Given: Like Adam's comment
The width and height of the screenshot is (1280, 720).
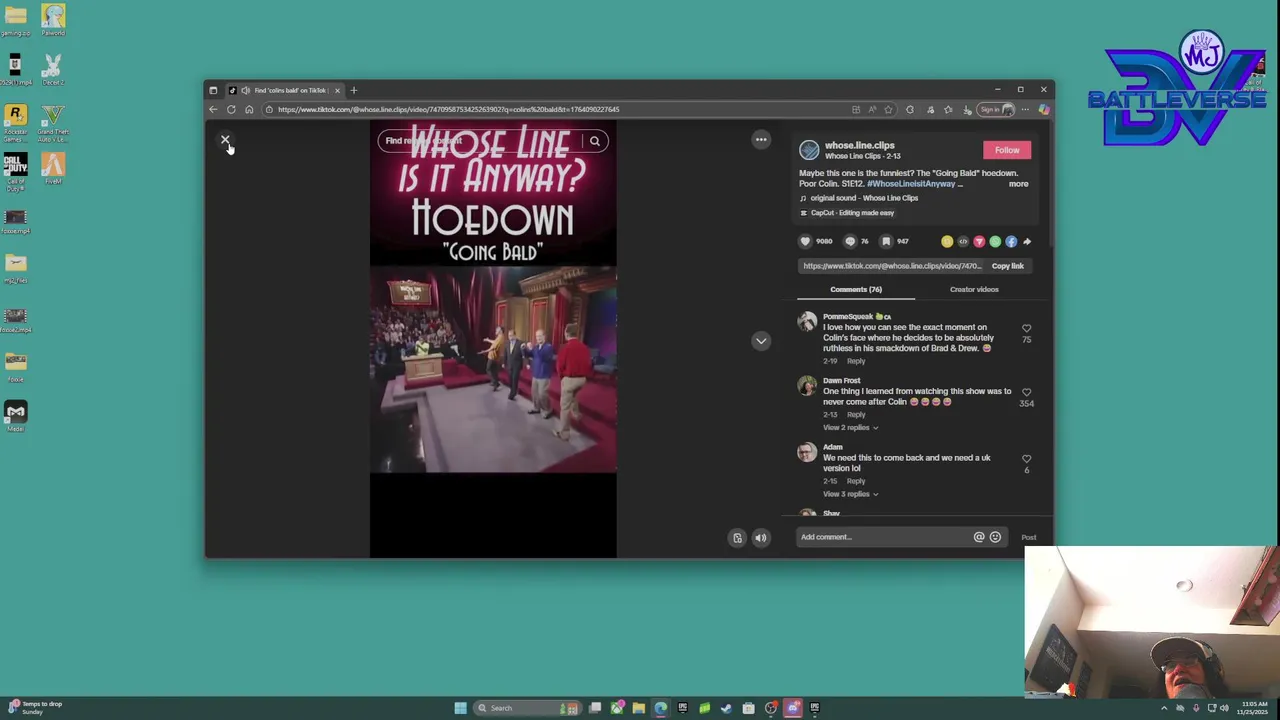Looking at the screenshot, I should tap(1026, 459).
